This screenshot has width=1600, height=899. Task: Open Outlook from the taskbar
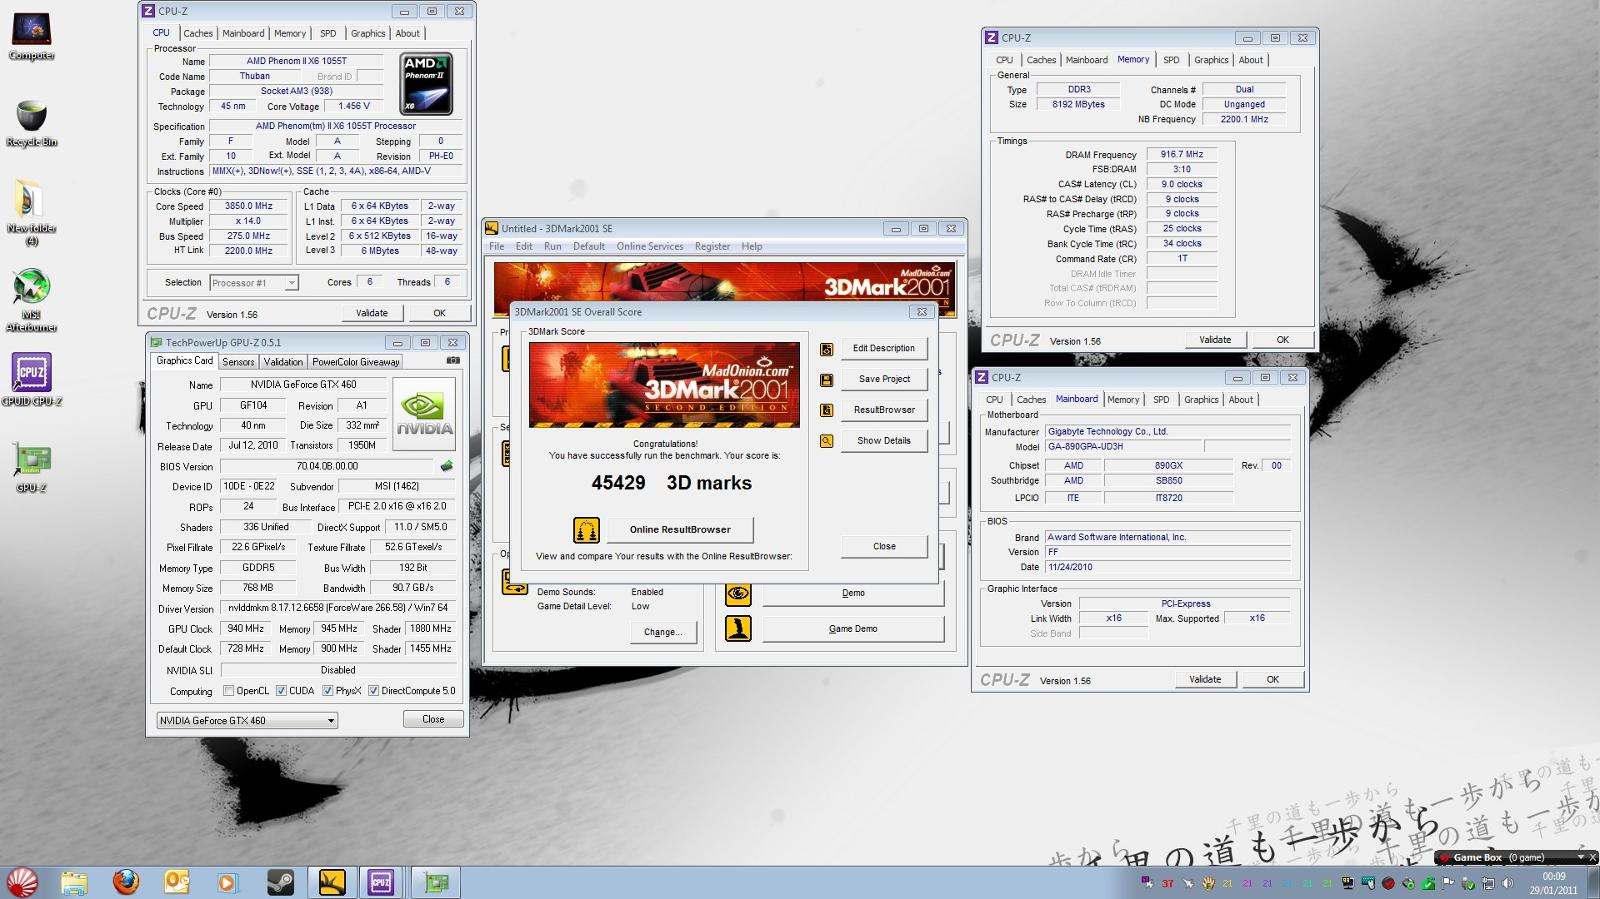coord(177,882)
